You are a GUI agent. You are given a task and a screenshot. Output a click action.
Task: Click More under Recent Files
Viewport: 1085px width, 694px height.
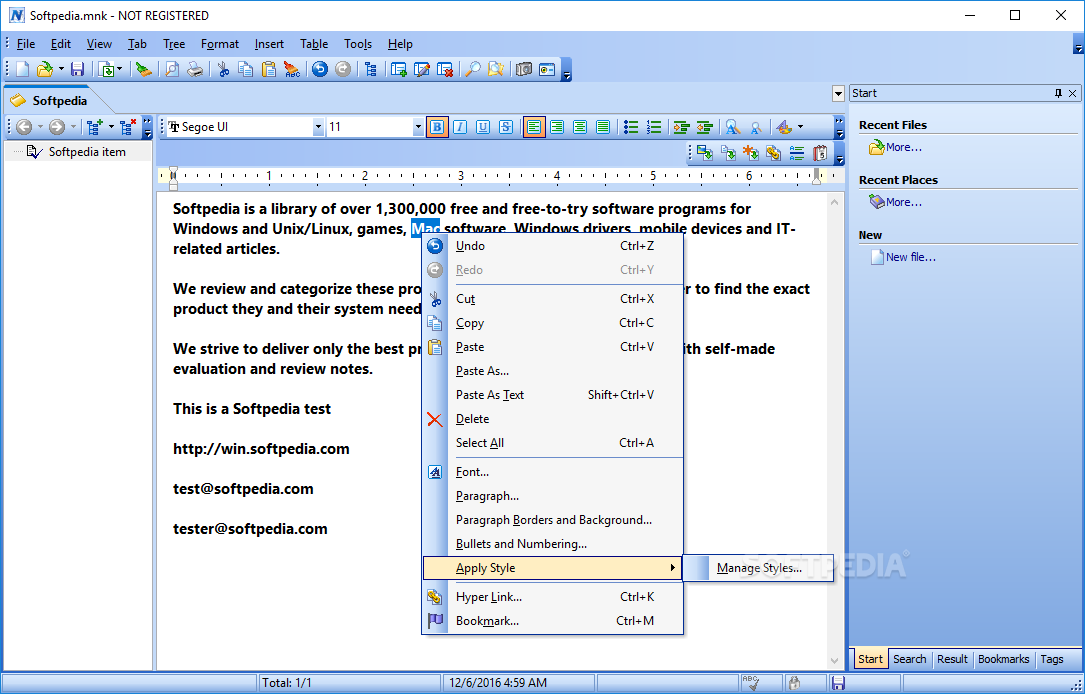click(904, 147)
